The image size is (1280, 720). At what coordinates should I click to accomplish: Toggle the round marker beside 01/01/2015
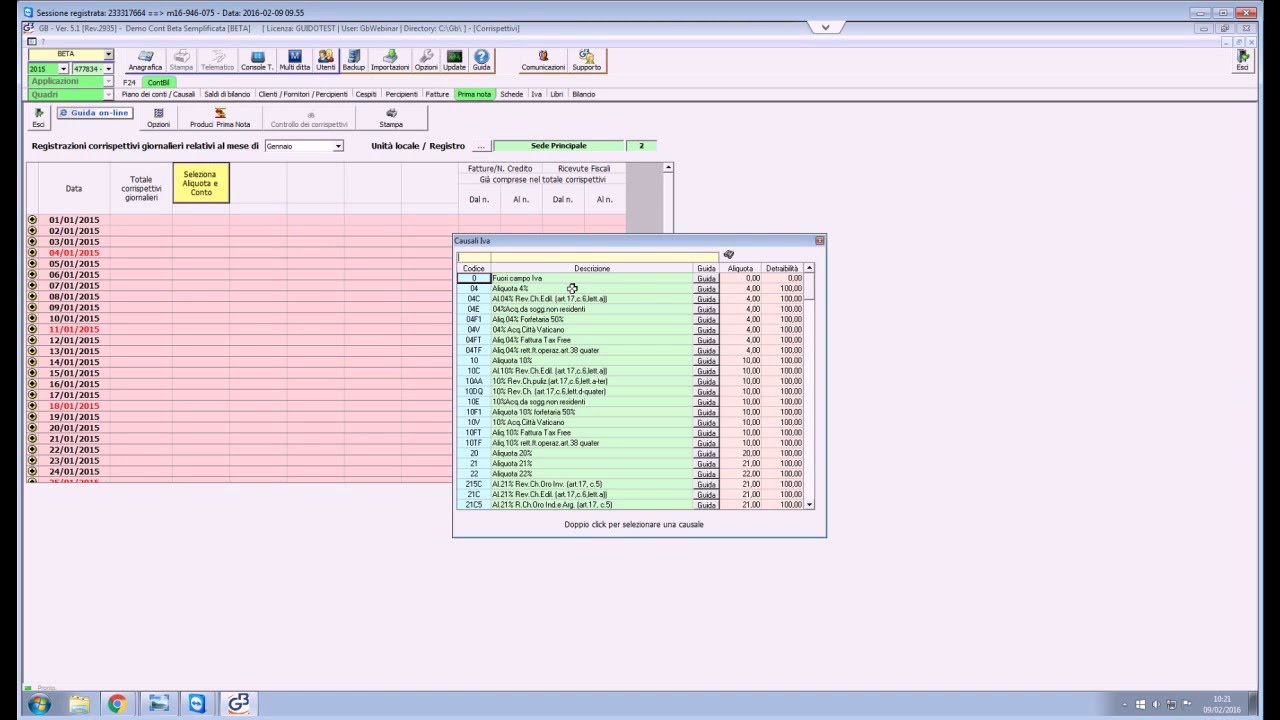pos(32,220)
